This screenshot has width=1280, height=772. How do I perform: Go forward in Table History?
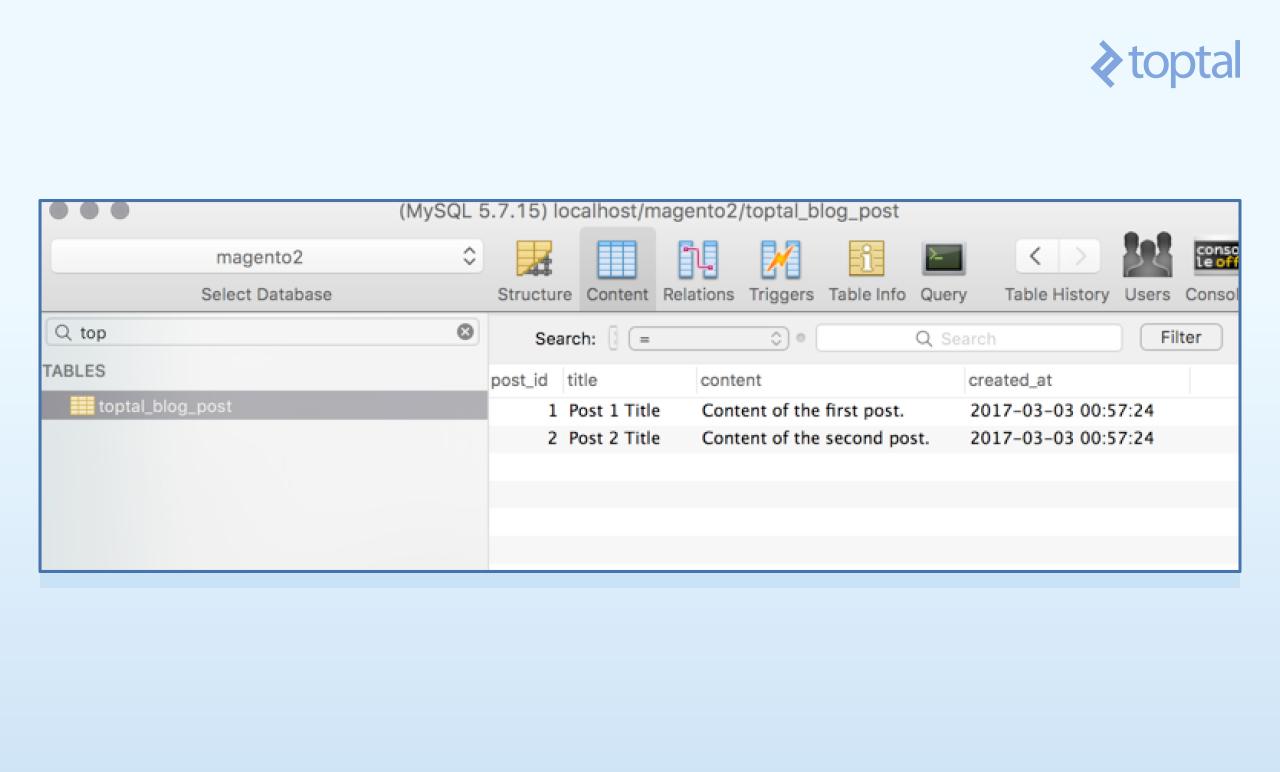point(1080,257)
